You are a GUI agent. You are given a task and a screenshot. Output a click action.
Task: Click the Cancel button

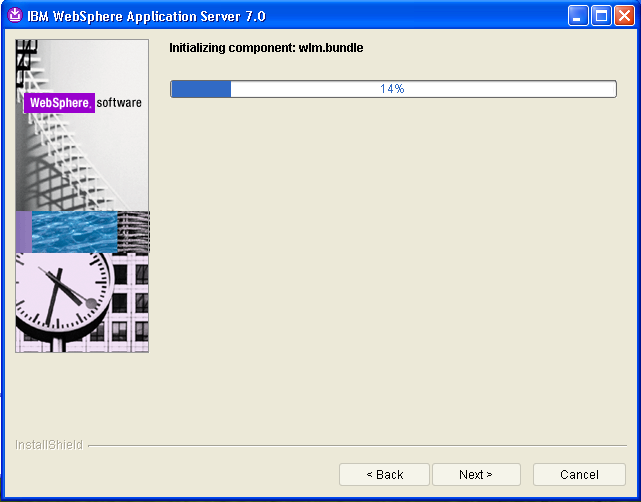click(x=579, y=475)
